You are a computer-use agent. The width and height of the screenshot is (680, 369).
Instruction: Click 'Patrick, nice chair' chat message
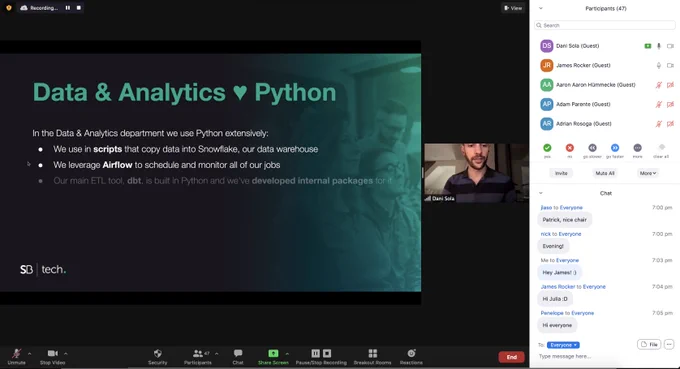tap(564, 220)
